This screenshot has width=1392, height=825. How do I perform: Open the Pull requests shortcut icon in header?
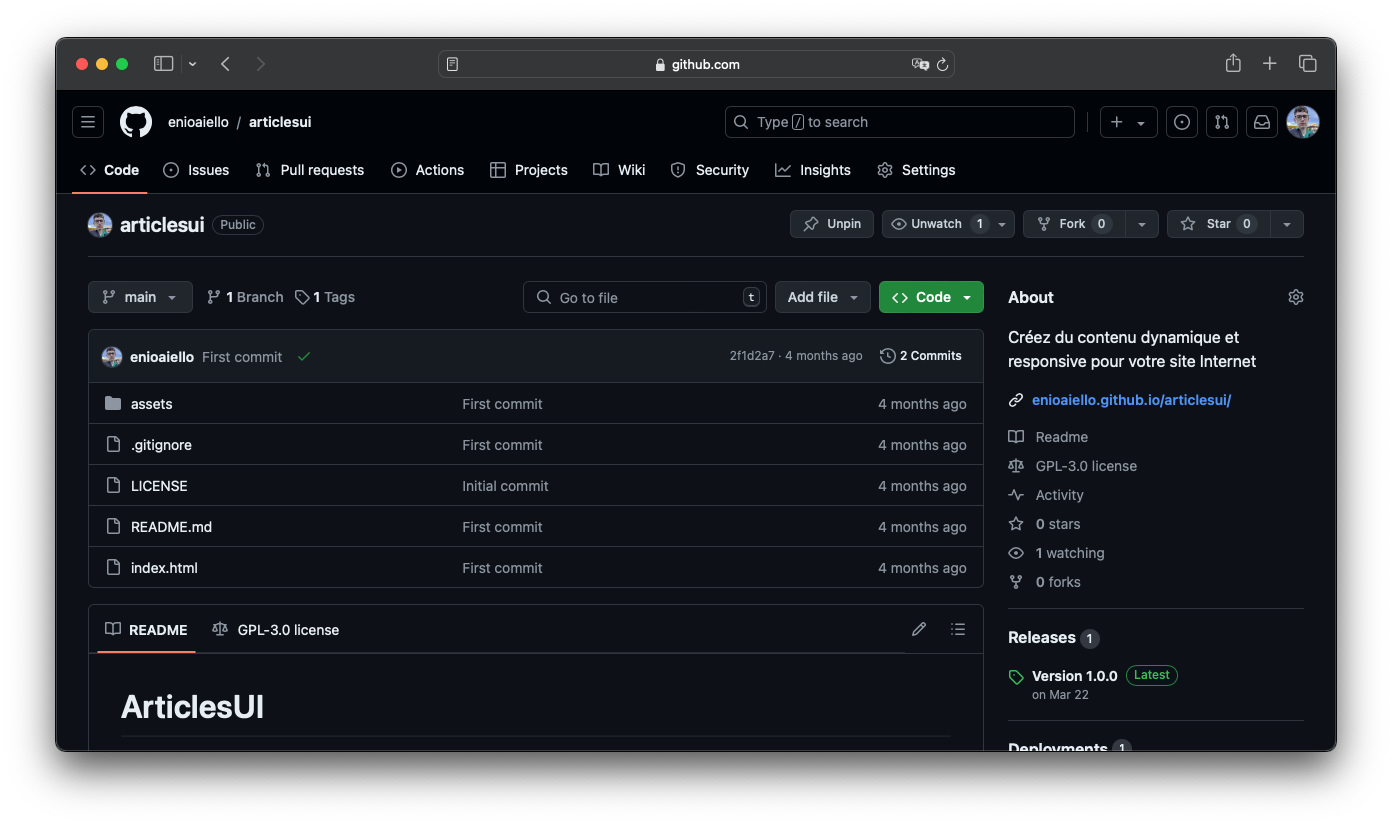pyautogui.click(x=1222, y=122)
